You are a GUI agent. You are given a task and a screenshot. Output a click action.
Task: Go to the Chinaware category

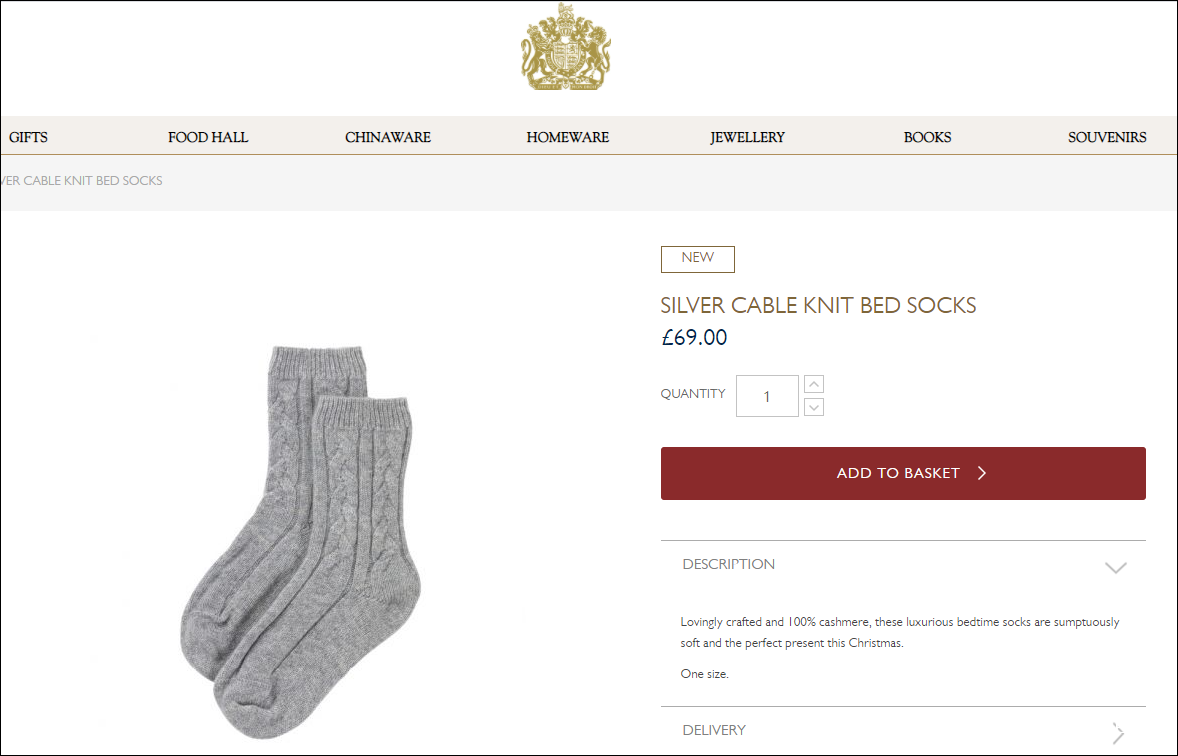tap(388, 137)
